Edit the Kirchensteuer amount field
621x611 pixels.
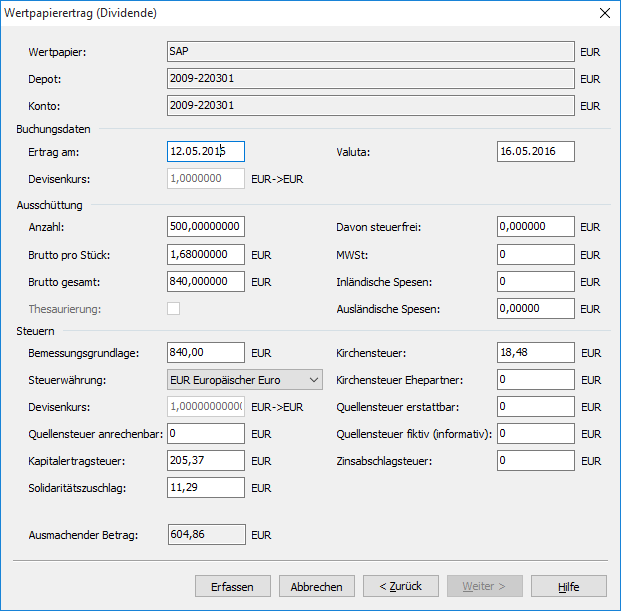535,353
